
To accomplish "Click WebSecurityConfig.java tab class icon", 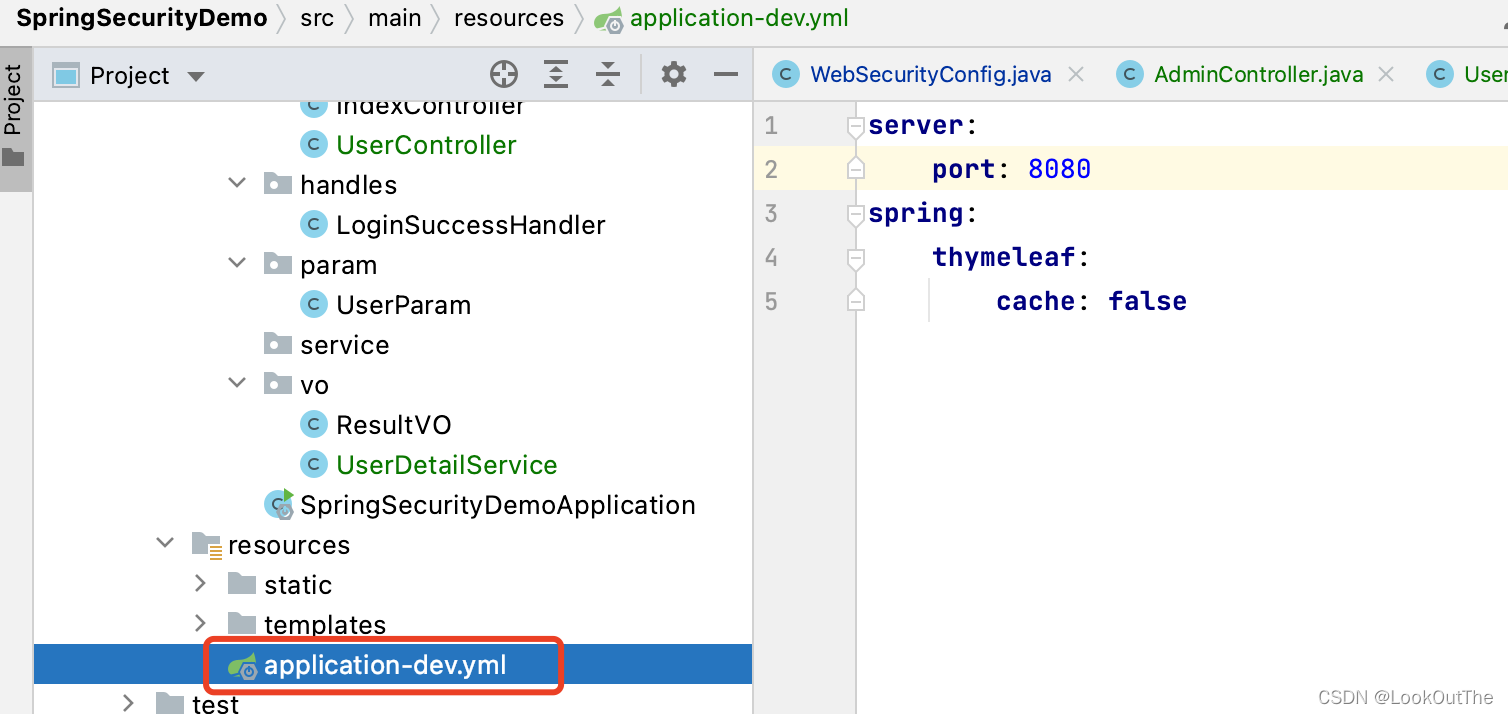I will click(x=786, y=75).
